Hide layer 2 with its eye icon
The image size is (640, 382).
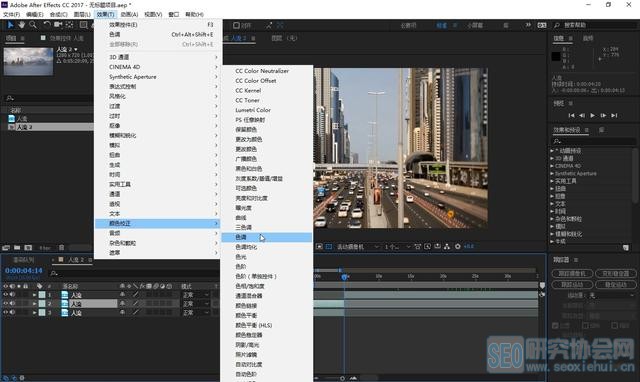coord(6,304)
